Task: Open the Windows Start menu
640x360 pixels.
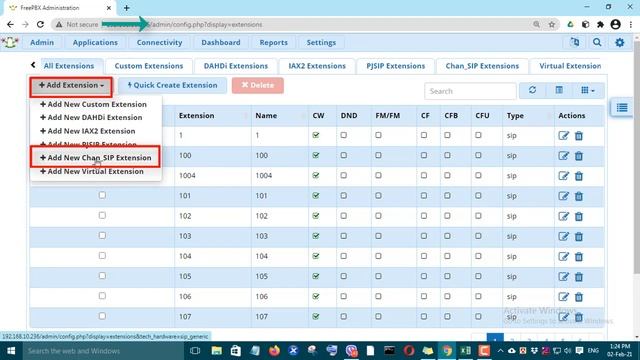Action: coord(11,351)
